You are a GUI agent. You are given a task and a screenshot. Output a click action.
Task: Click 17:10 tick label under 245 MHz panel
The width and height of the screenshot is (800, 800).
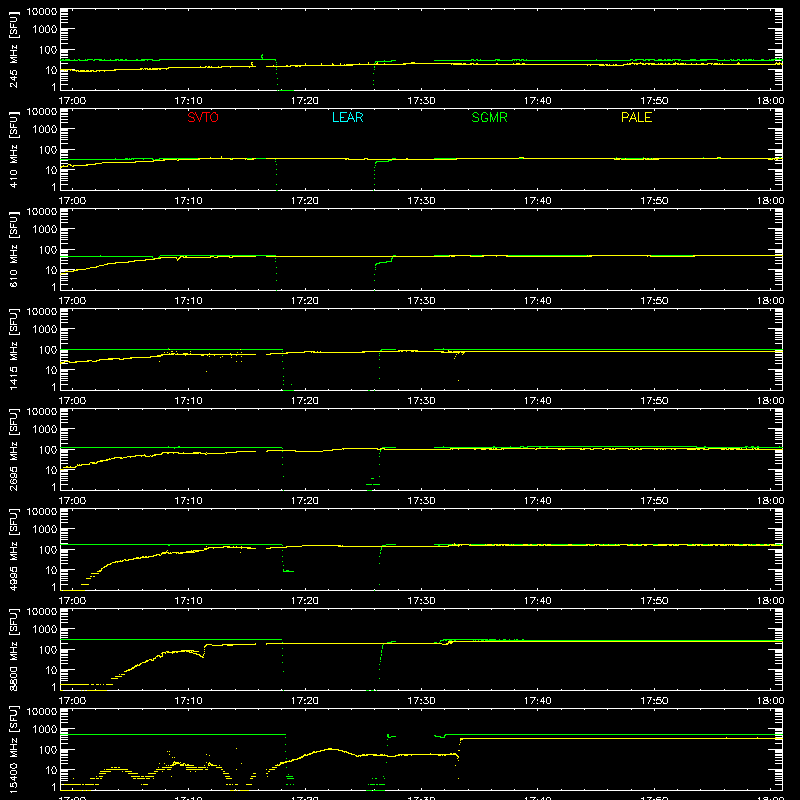pyautogui.click(x=188, y=101)
